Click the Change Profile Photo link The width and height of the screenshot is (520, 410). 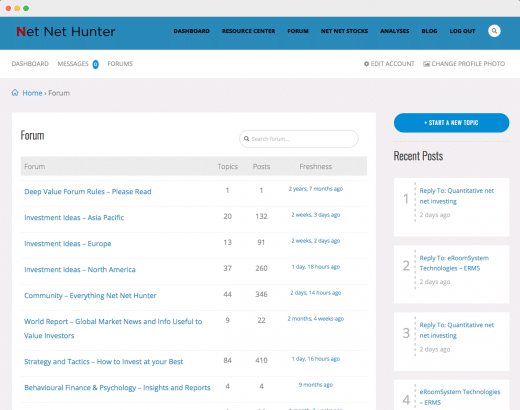pos(468,64)
